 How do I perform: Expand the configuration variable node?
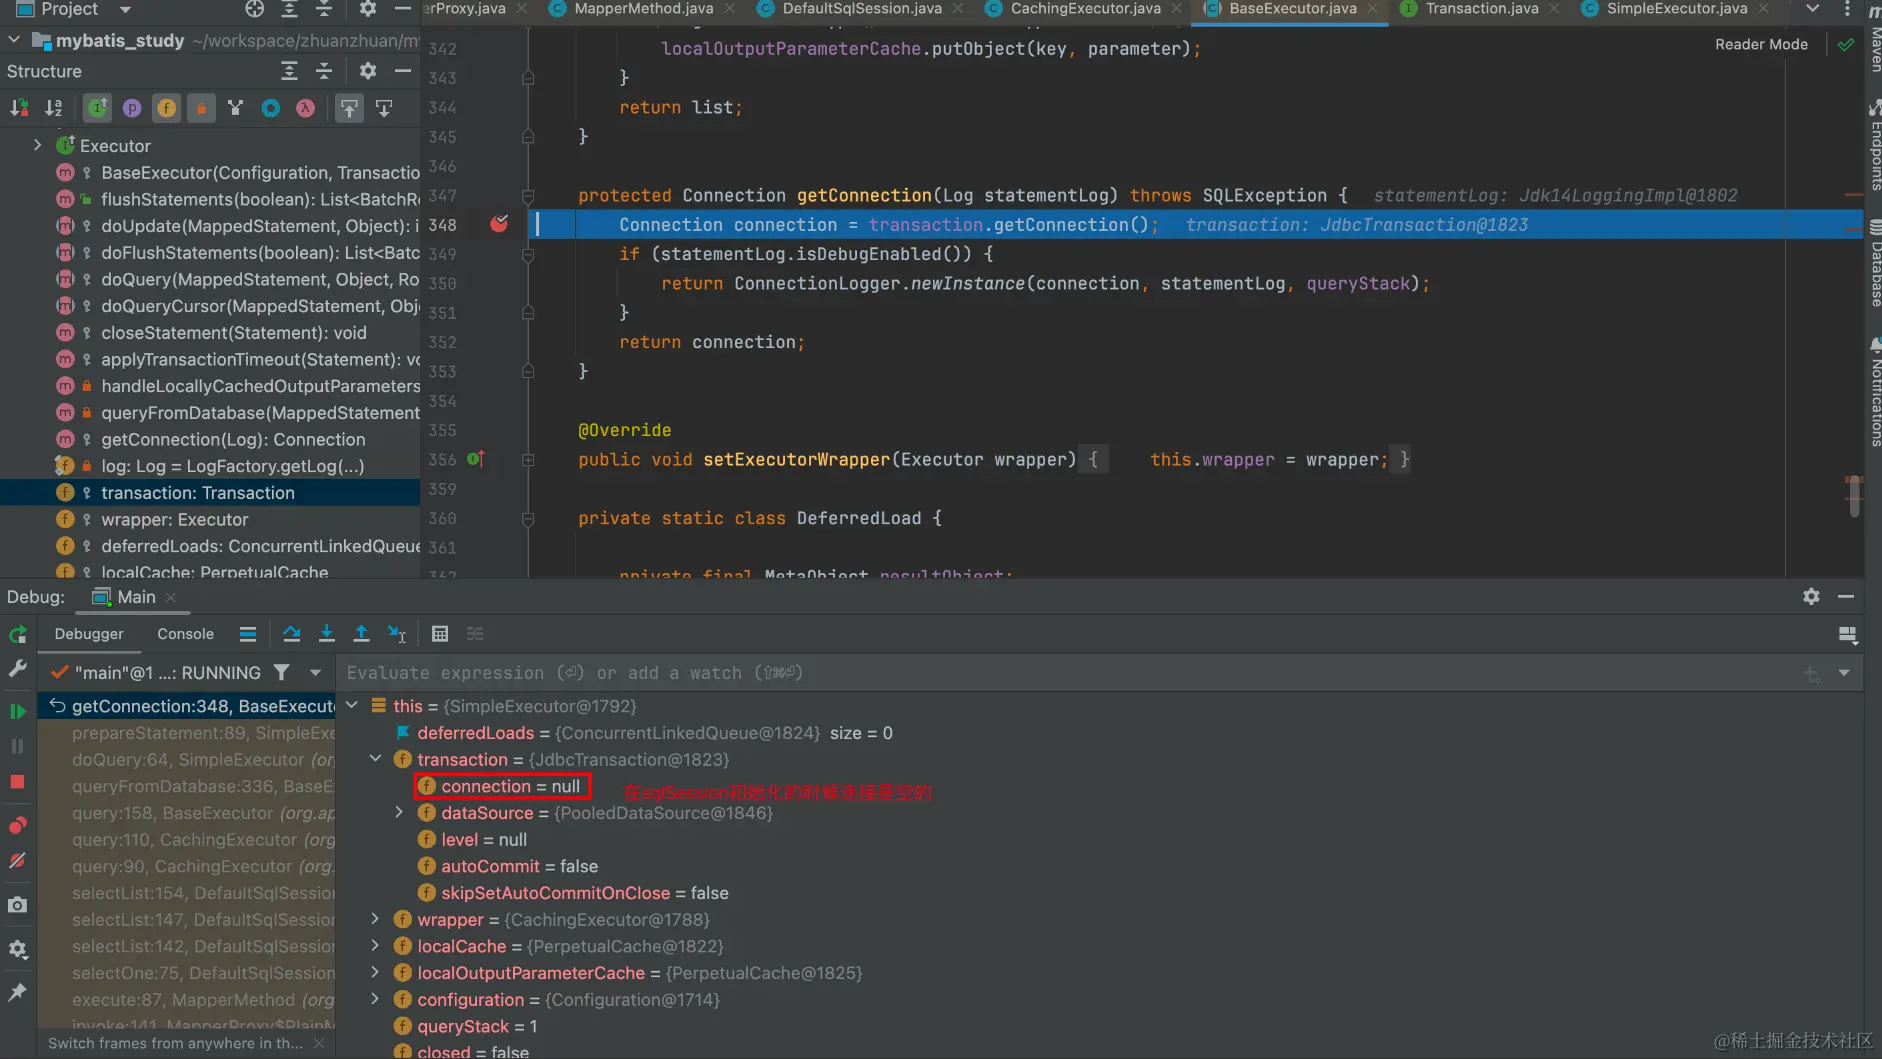point(375,999)
